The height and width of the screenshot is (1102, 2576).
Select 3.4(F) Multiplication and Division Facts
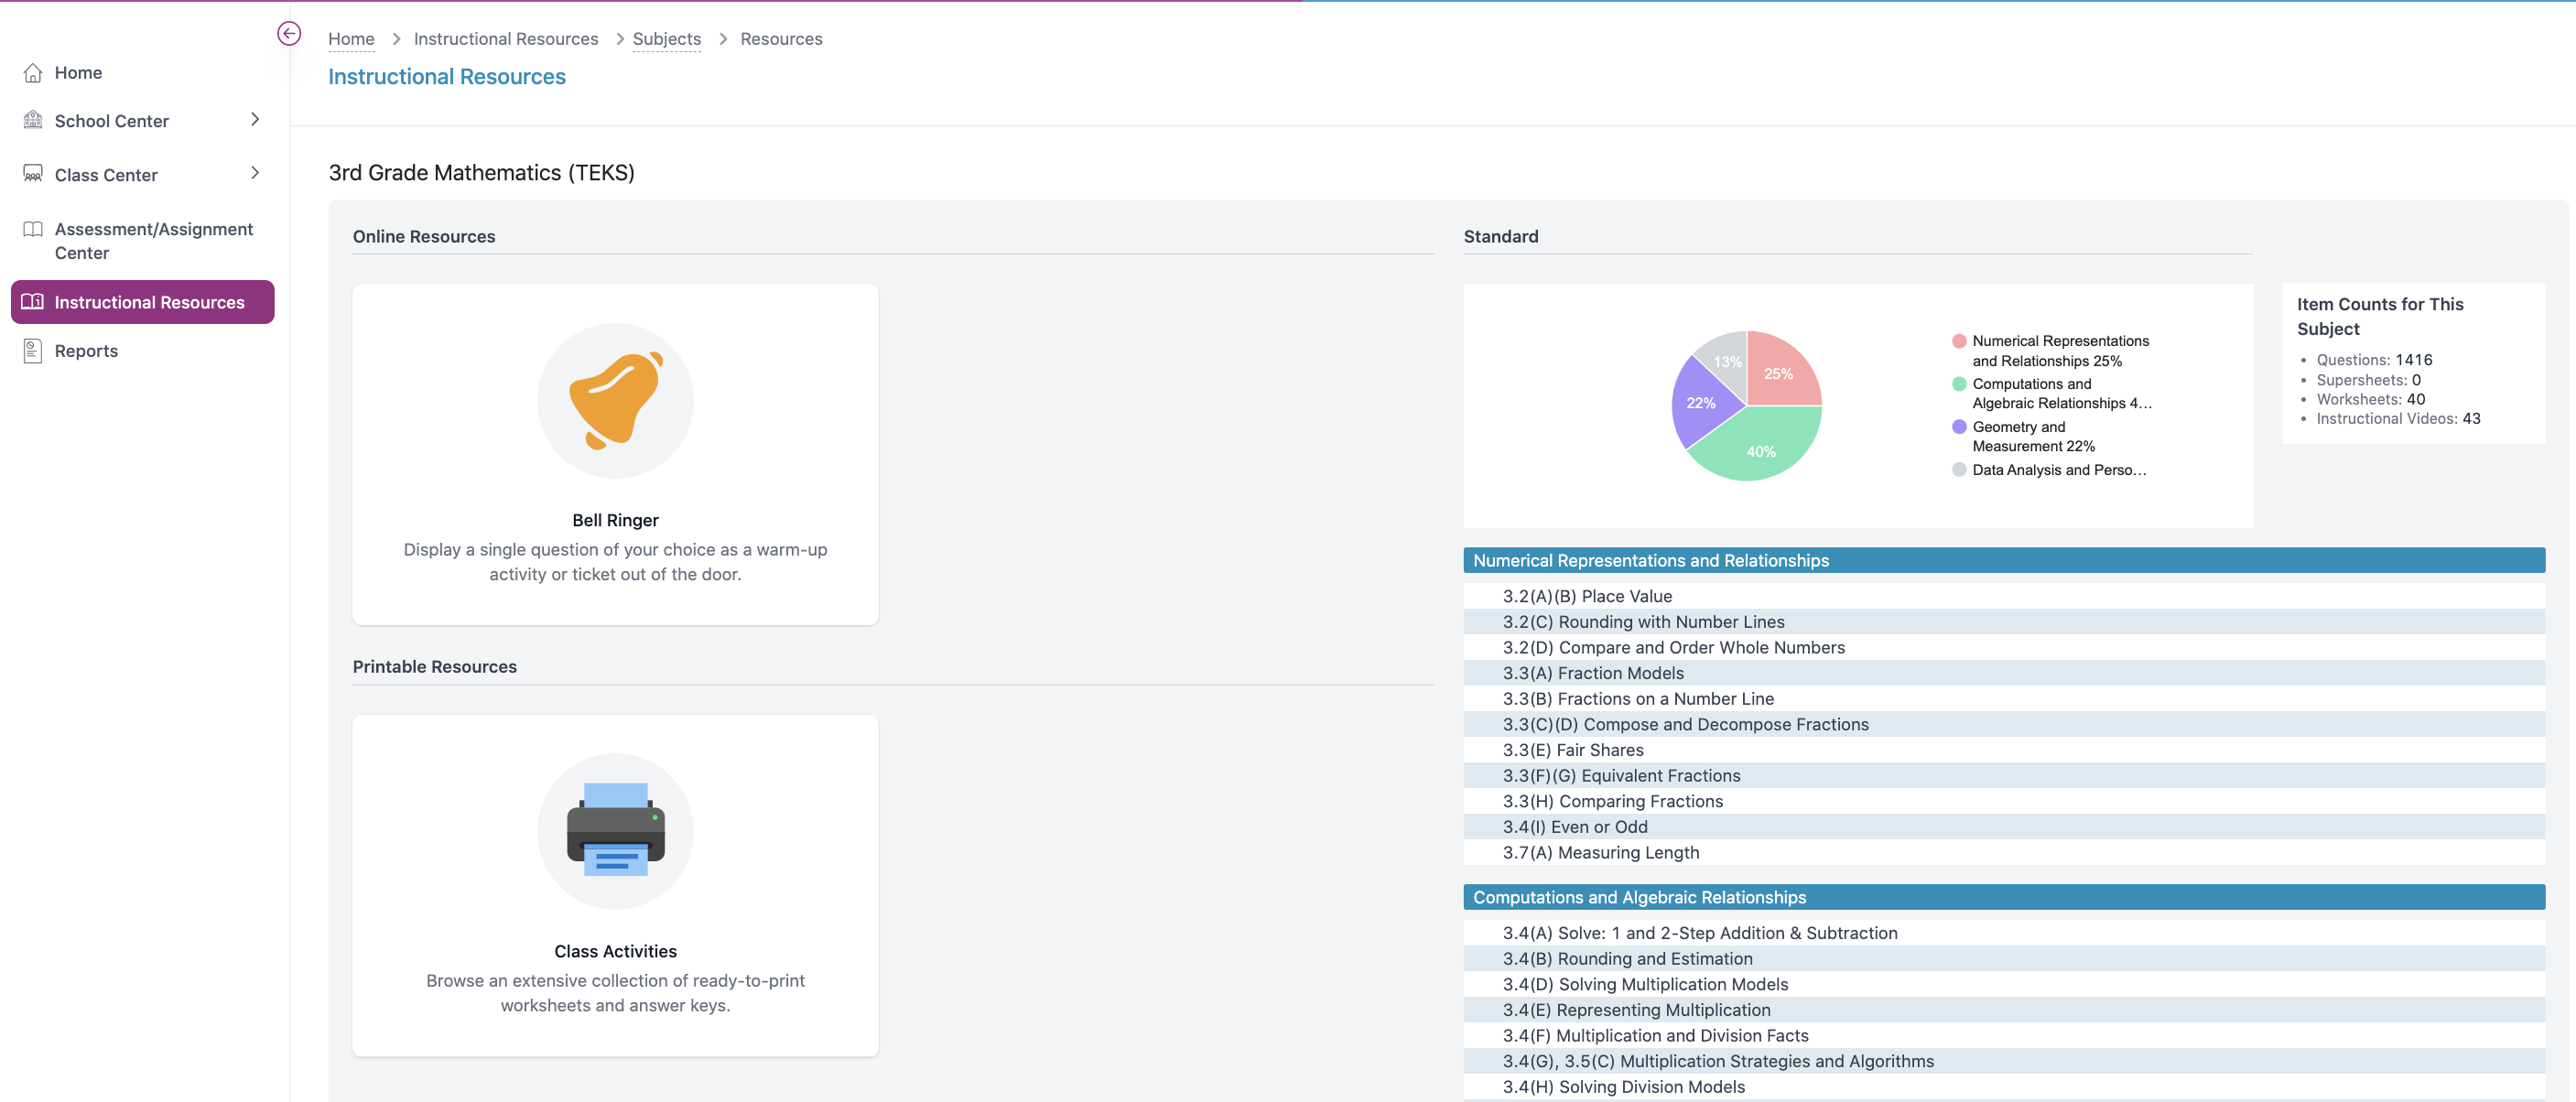(2003, 1036)
